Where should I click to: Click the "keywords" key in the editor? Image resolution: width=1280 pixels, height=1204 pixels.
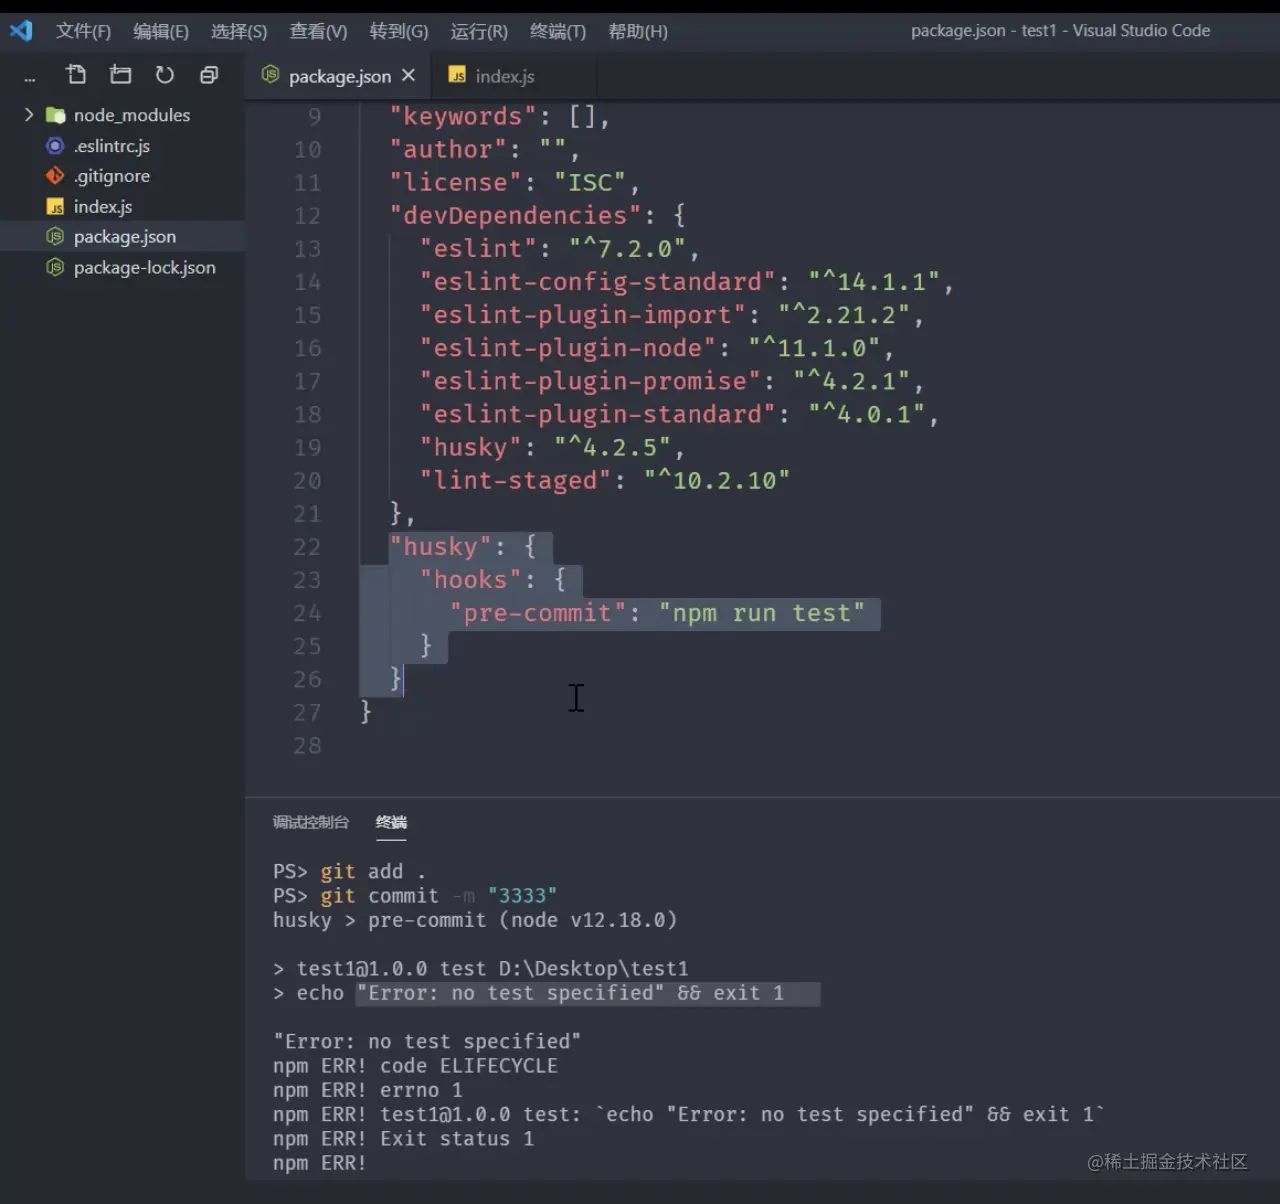click(463, 117)
